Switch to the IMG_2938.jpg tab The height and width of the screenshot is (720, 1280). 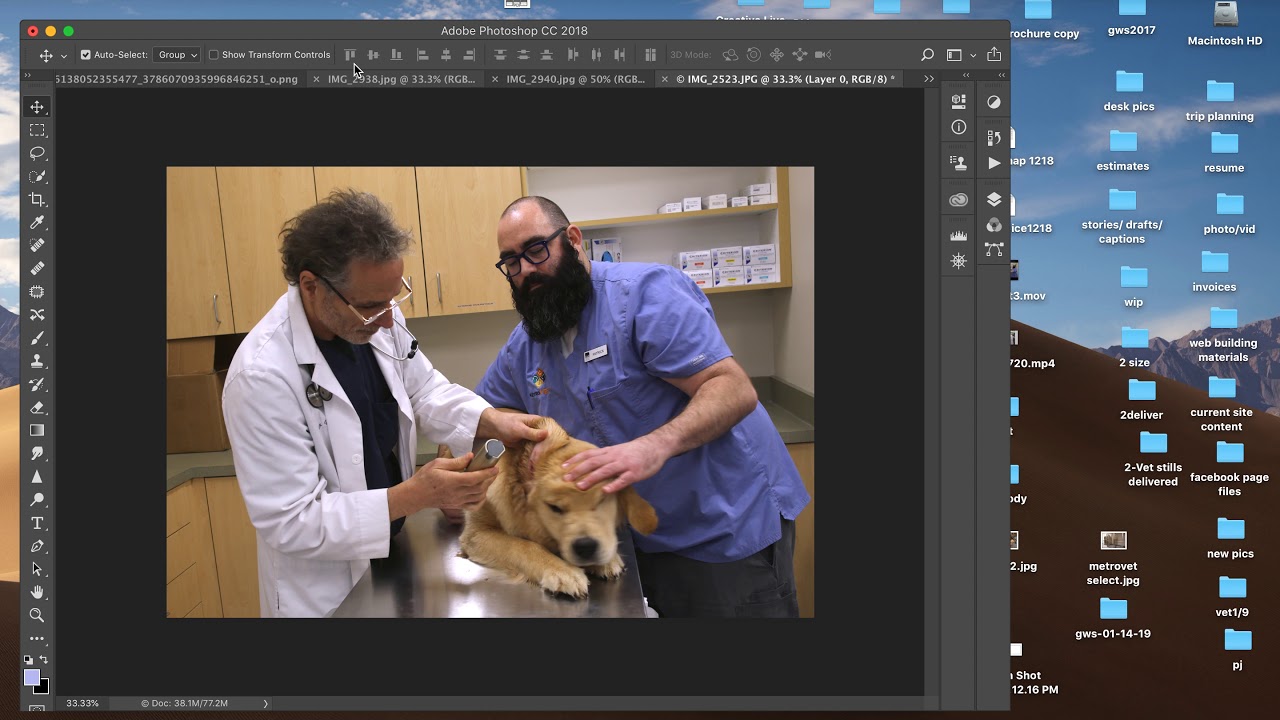tap(401, 79)
